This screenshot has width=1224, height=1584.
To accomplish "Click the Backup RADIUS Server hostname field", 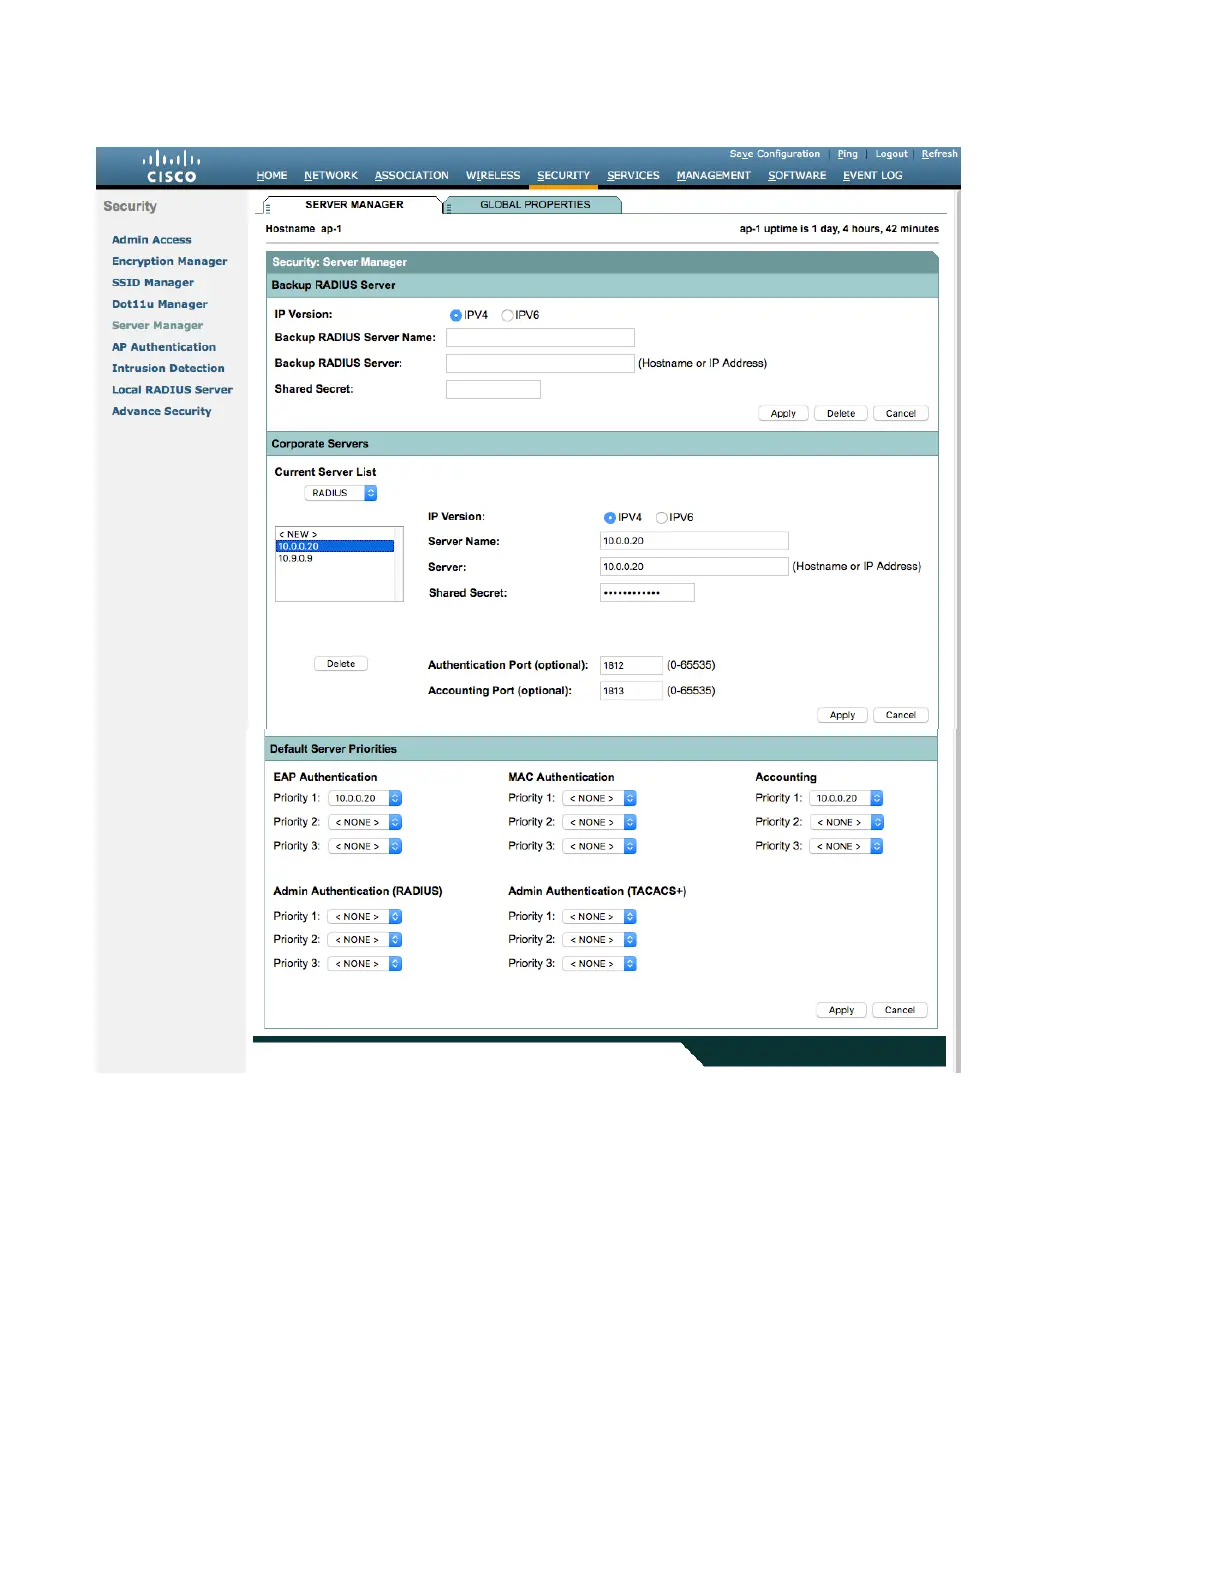I will pyautogui.click(x=540, y=363).
